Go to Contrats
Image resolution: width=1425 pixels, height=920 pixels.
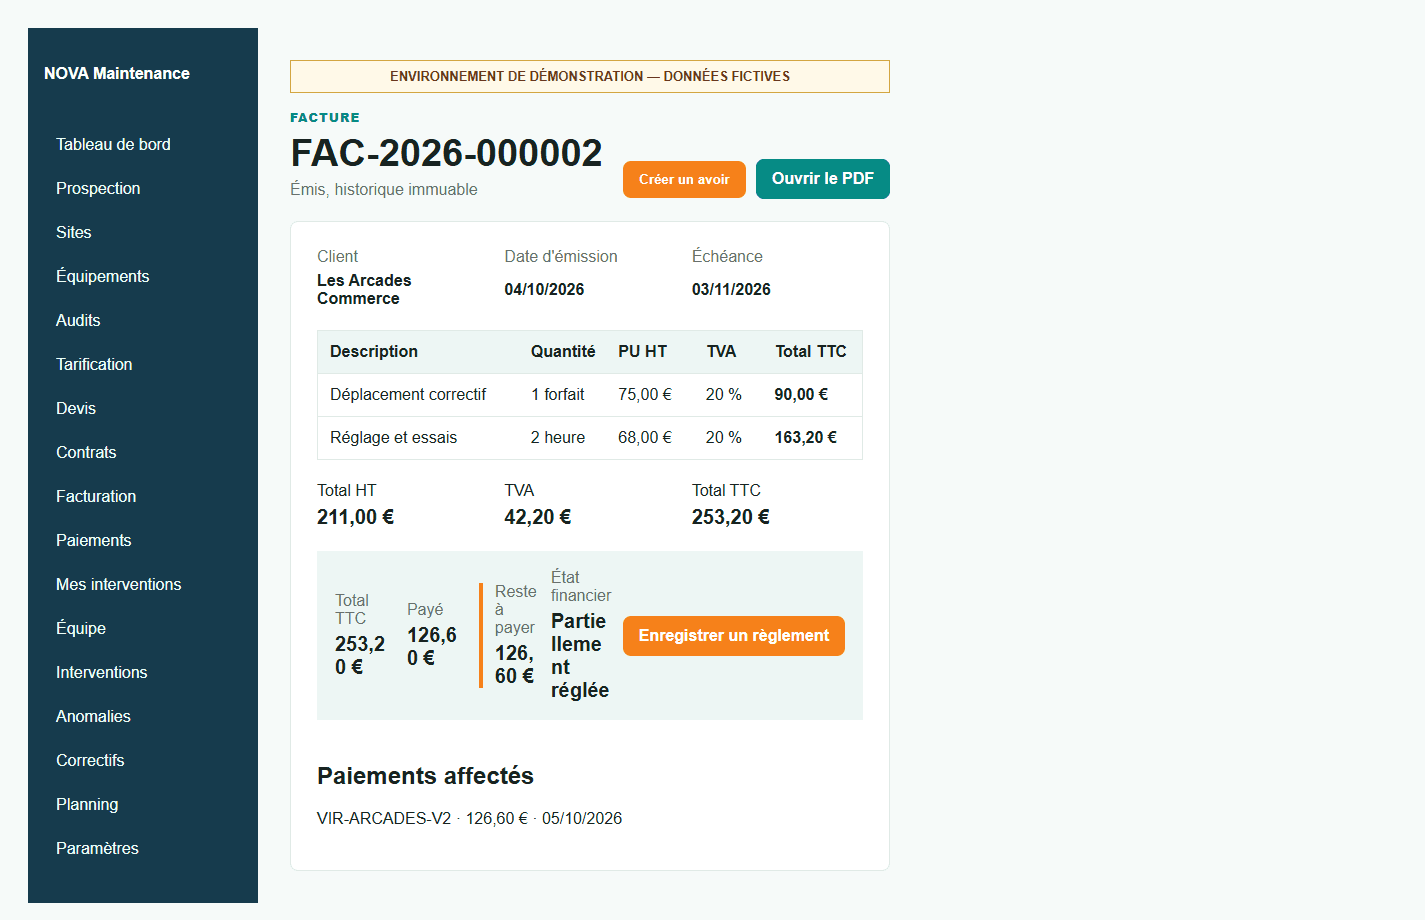click(86, 452)
